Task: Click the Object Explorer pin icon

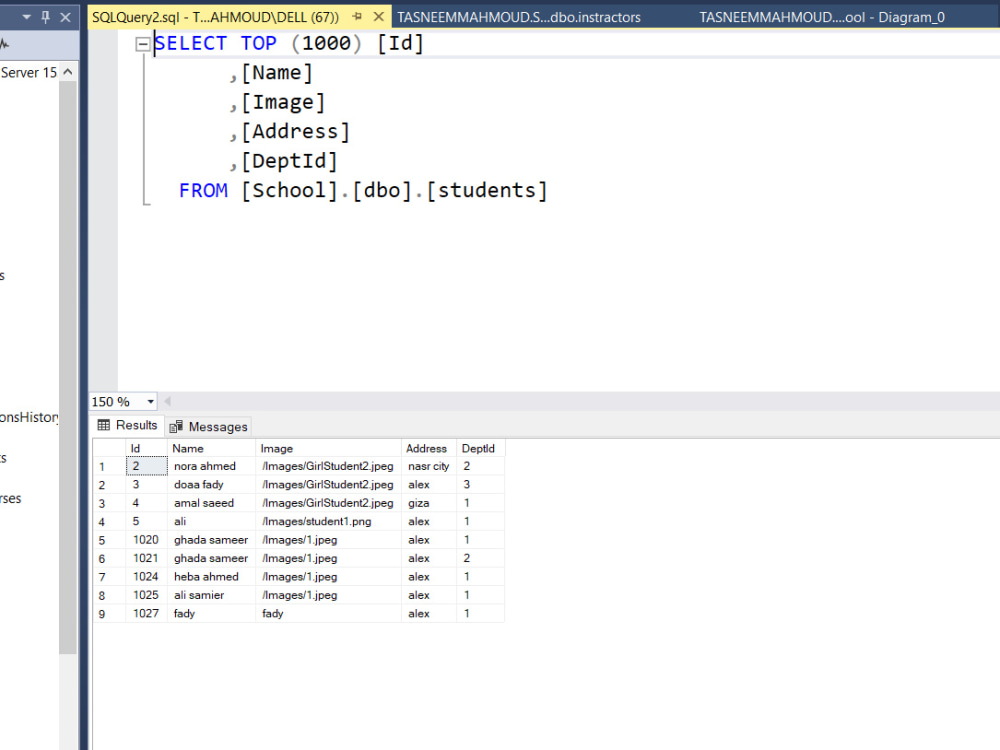Action: coord(45,17)
